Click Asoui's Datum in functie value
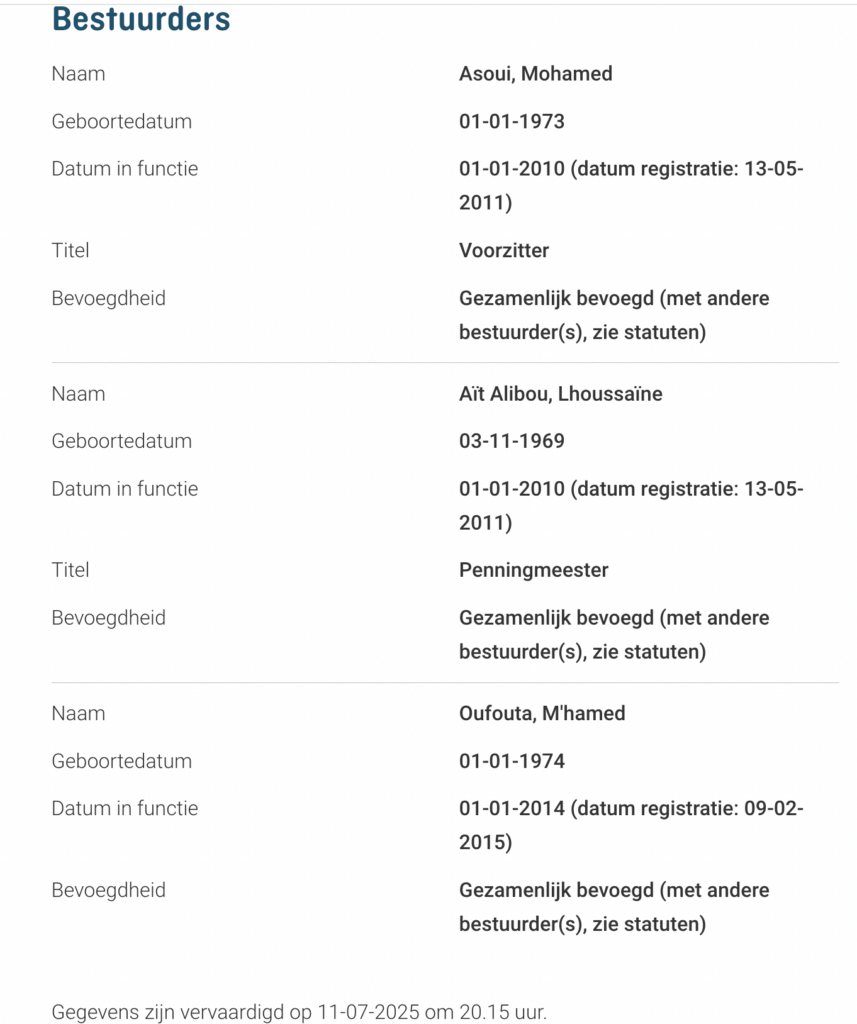The image size is (857, 1024). [631, 185]
